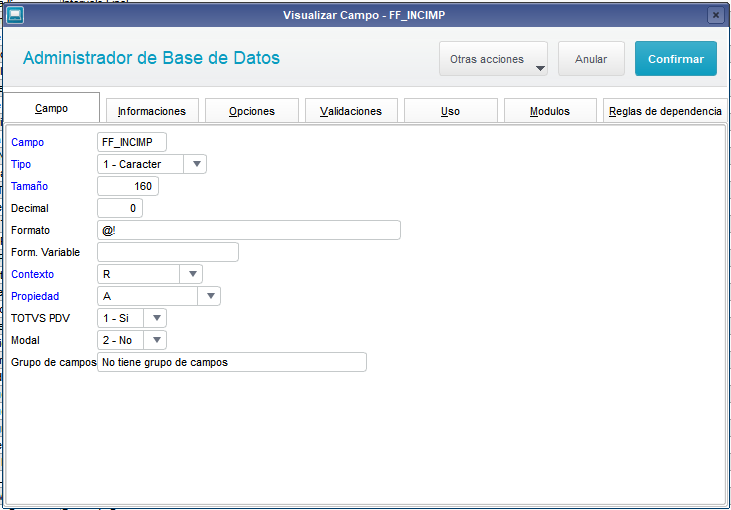Screen dimensions: 731x510
Task: Open the Modal dropdown arrow
Action: pos(156,340)
